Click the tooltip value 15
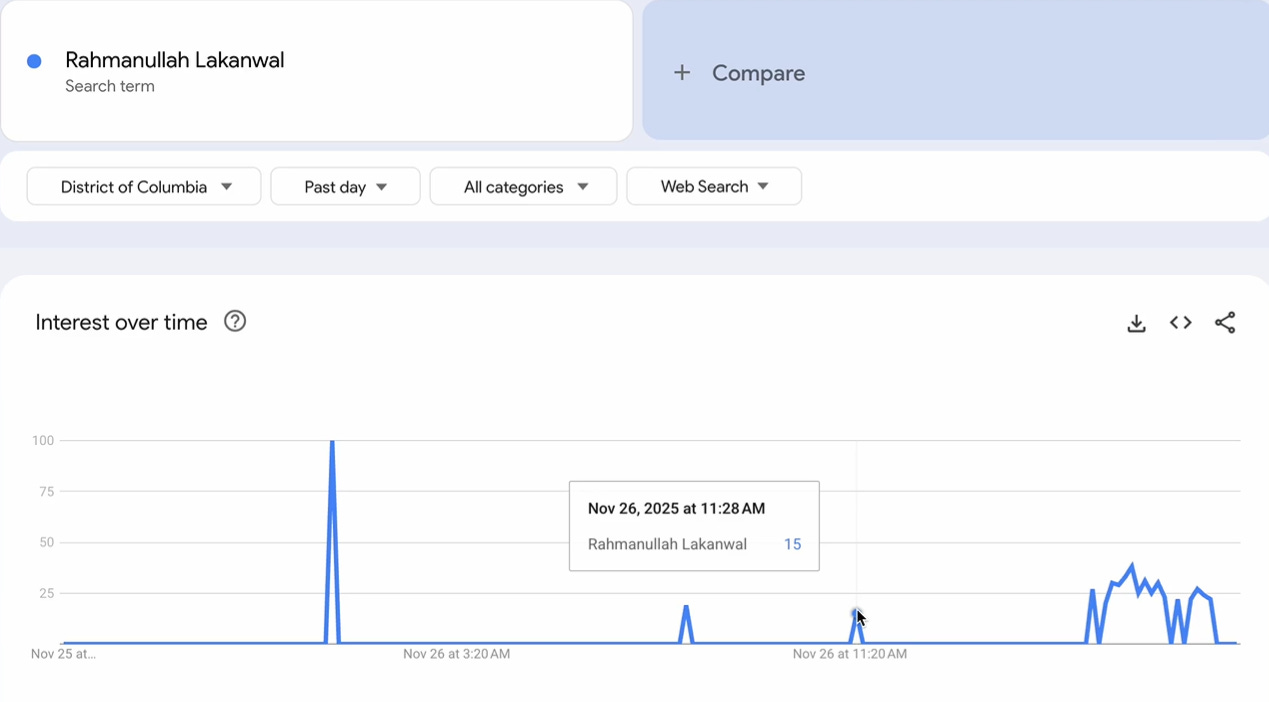 [792, 544]
